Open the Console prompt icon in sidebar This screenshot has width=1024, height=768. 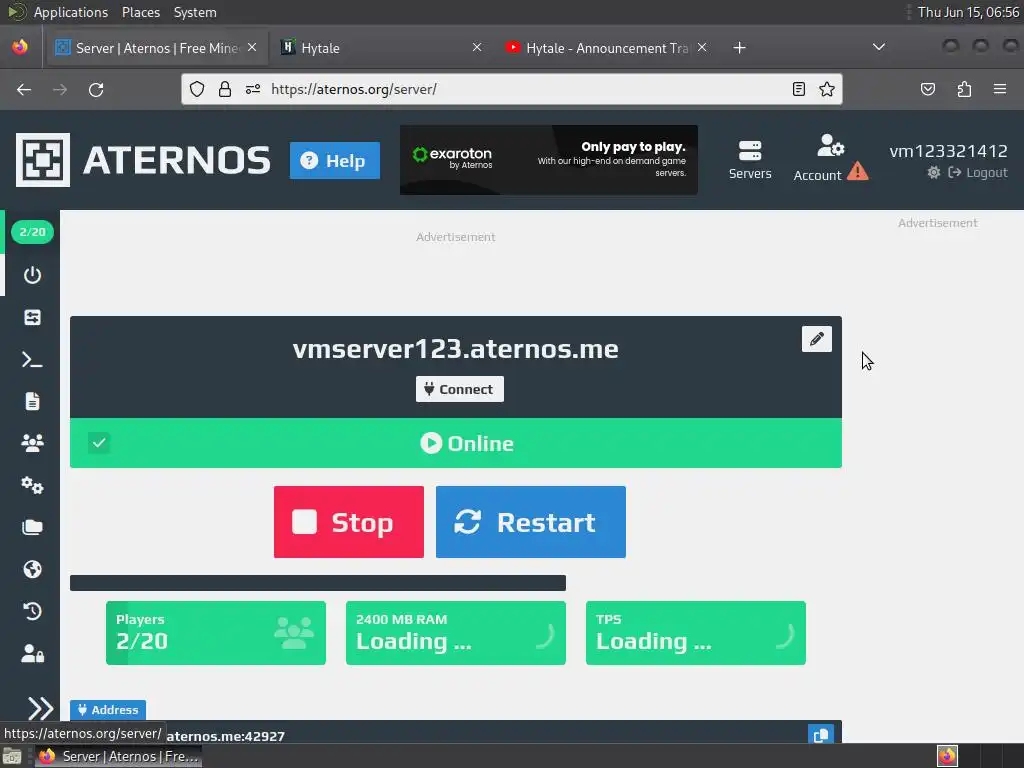point(32,359)
